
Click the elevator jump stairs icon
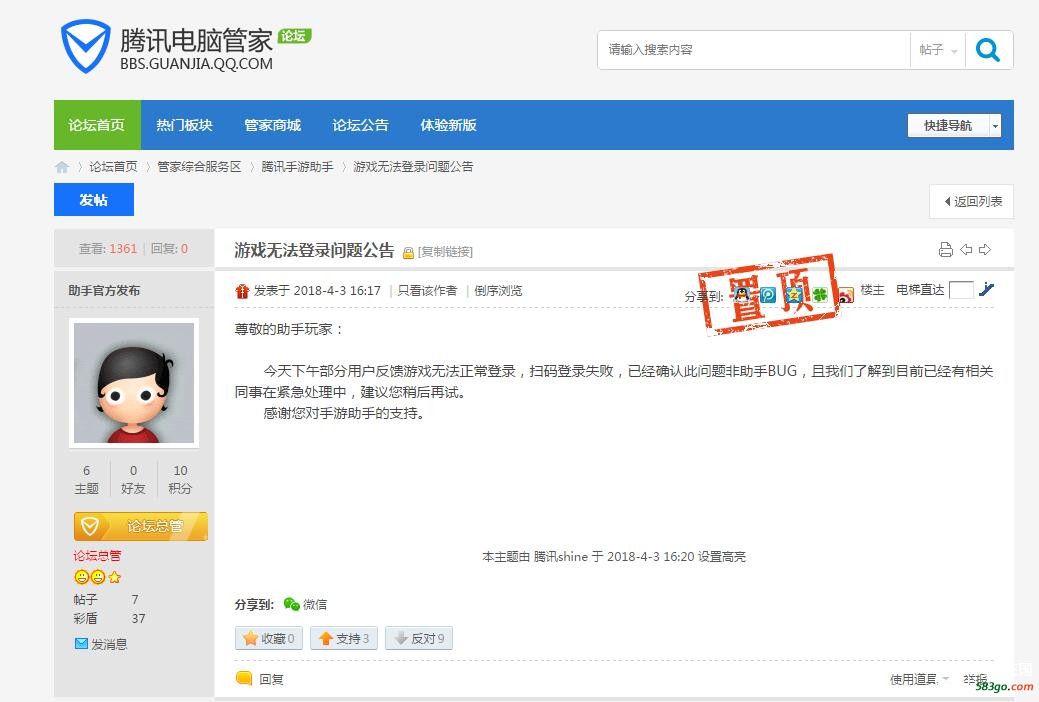point(987,289)
